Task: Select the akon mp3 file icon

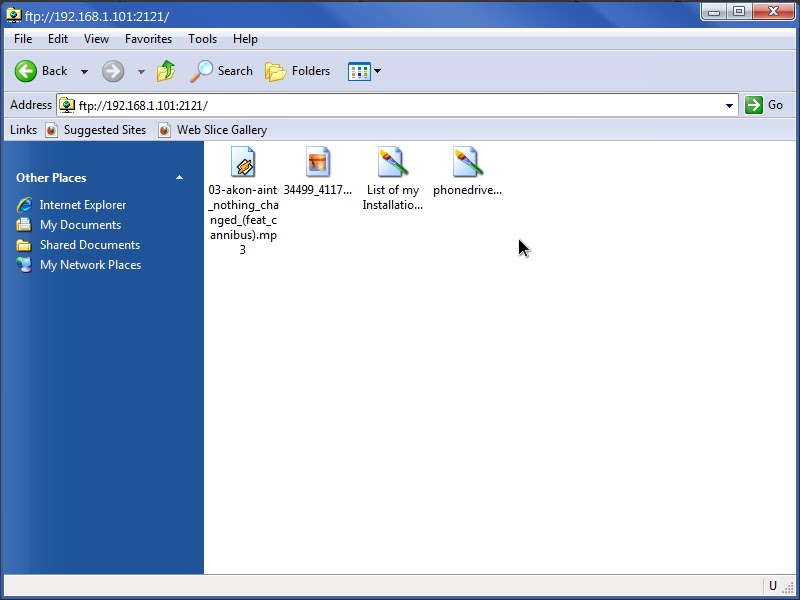Action: (x=243, y=162)
